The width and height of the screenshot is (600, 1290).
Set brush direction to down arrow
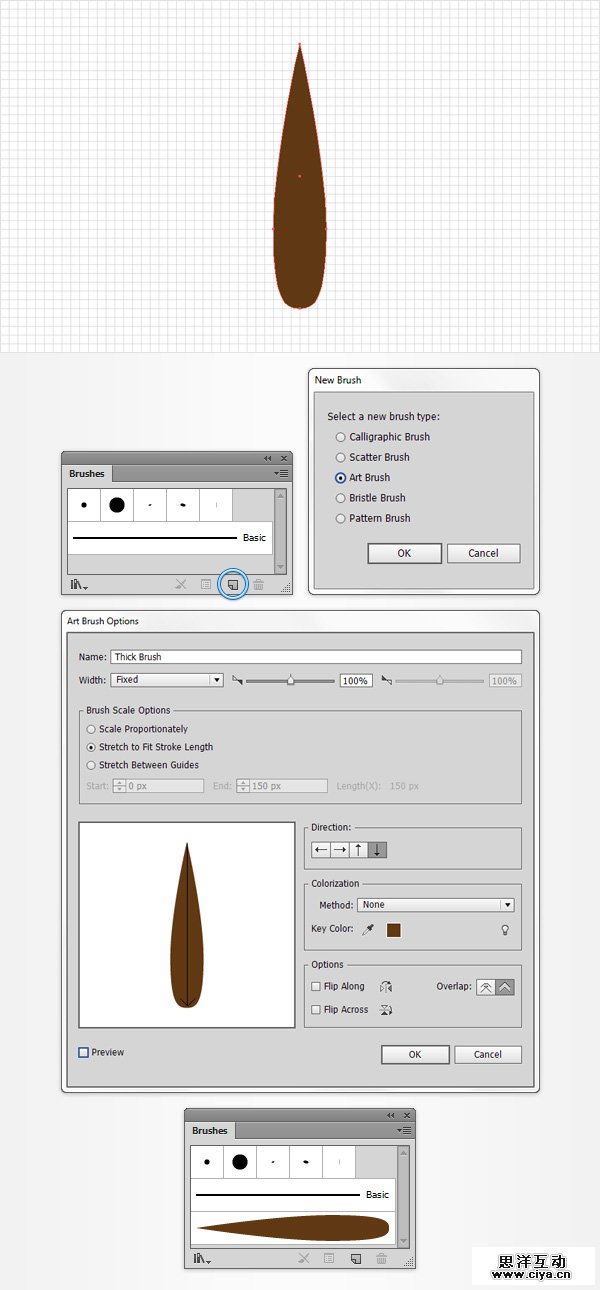(378, 850)
